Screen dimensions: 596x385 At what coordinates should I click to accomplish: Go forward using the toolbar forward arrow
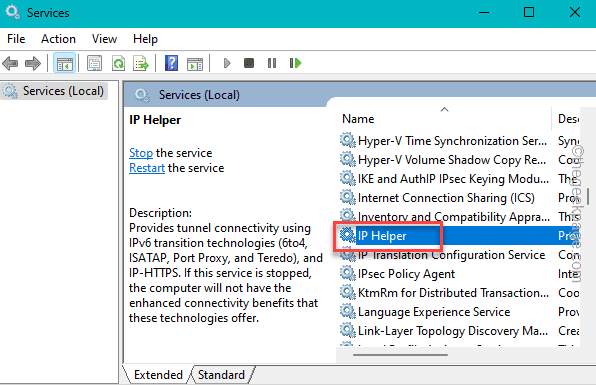(33, 63)
